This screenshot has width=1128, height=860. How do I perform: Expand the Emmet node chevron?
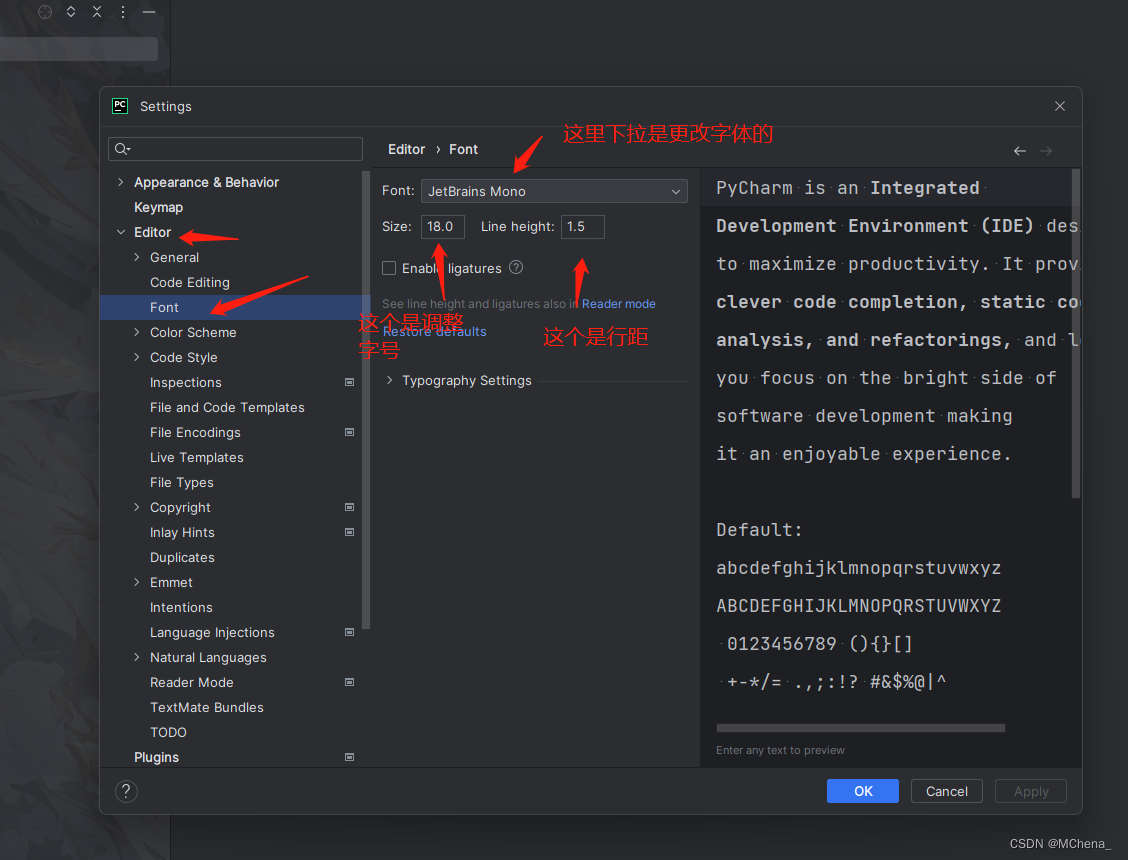point(137,582)
